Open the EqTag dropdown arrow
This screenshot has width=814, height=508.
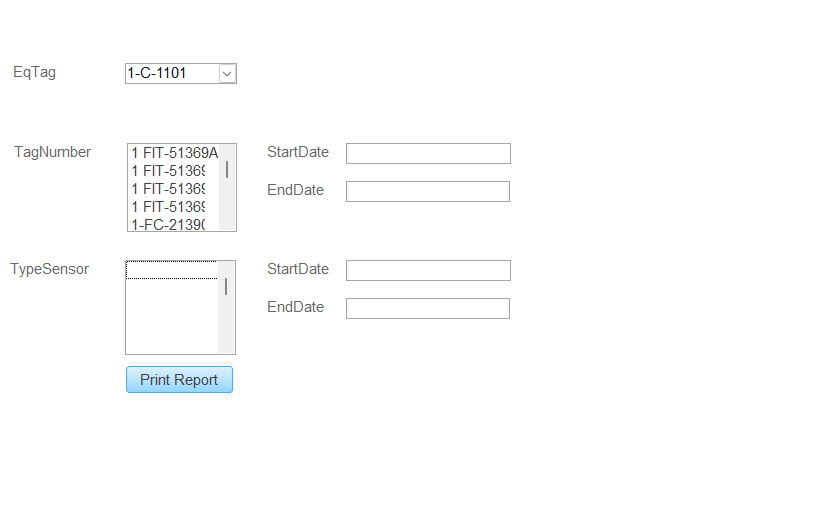(227, 73)
